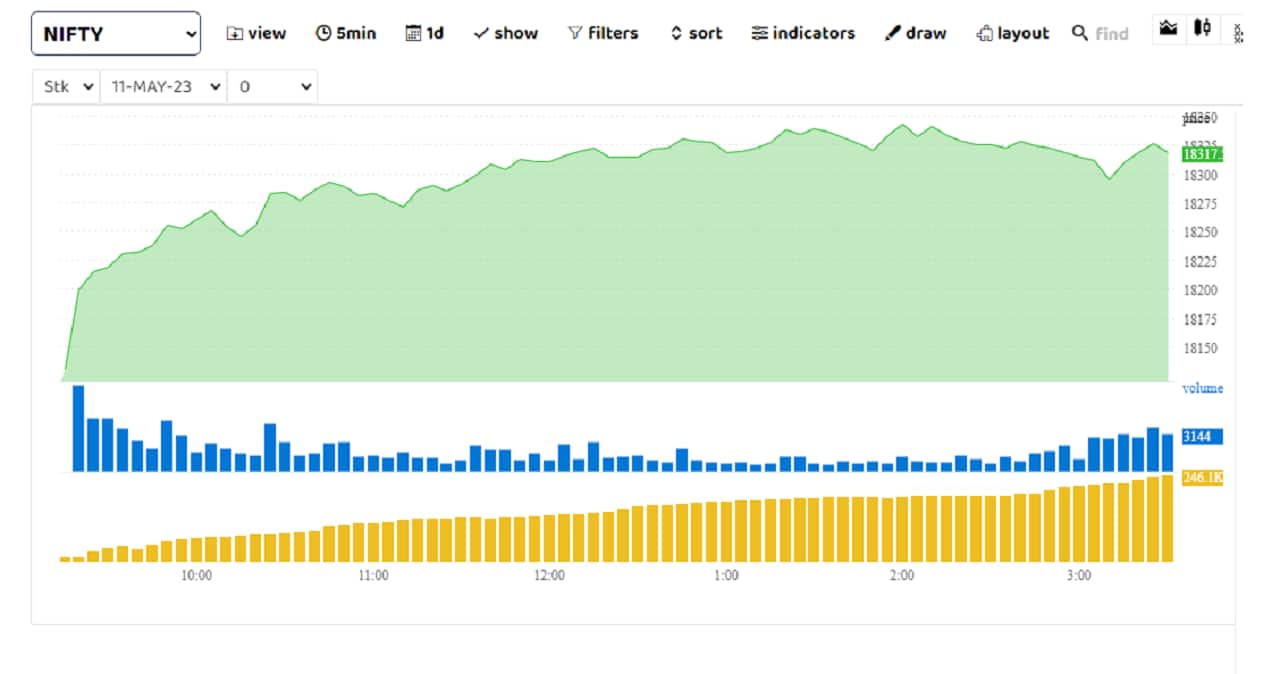Open the 1d calendar range option
This screenshot has width=1280, height=674.
425,33
